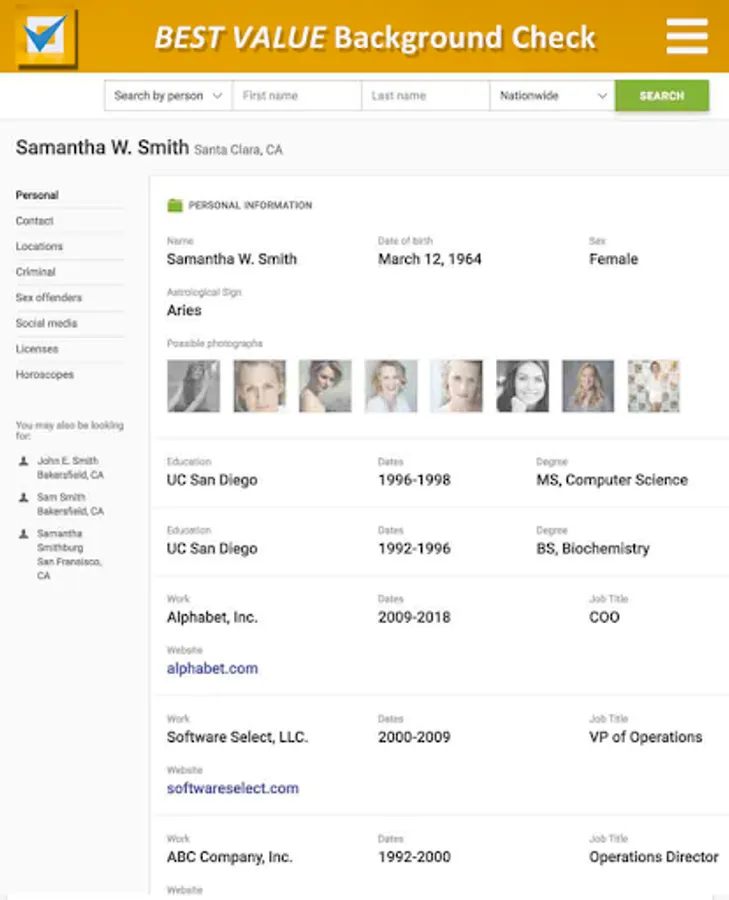This screenshot has height=900, width=729.
Task: Go to Horoscopes sidebar section
Action: tap(45, 374)
